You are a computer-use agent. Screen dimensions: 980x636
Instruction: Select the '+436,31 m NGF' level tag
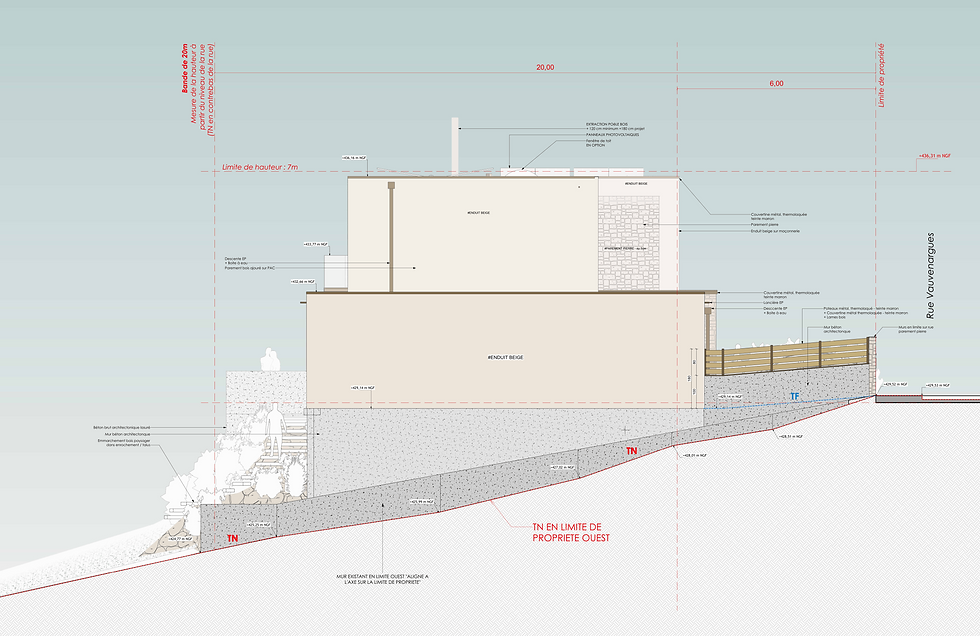click(935, 156)
